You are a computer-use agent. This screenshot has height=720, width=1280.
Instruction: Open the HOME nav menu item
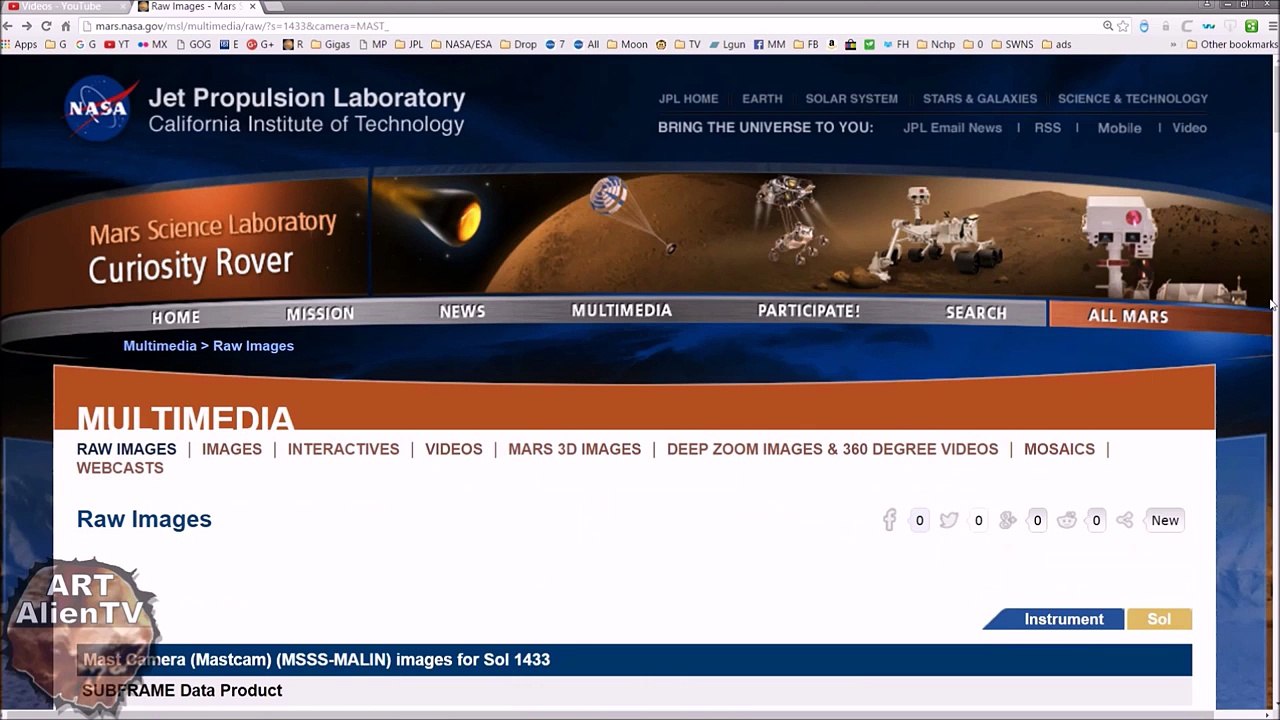176,317
